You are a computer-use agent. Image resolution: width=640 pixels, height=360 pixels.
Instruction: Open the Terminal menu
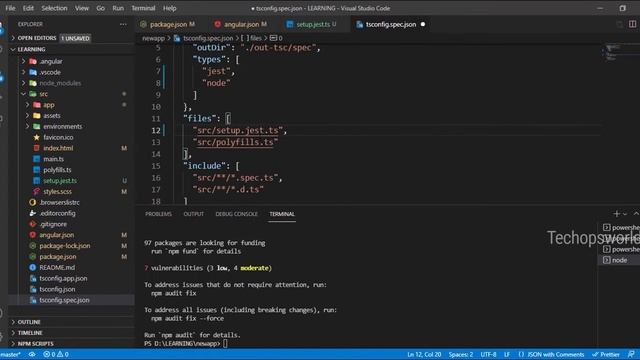pyautogui.click(x=143, y=8)
